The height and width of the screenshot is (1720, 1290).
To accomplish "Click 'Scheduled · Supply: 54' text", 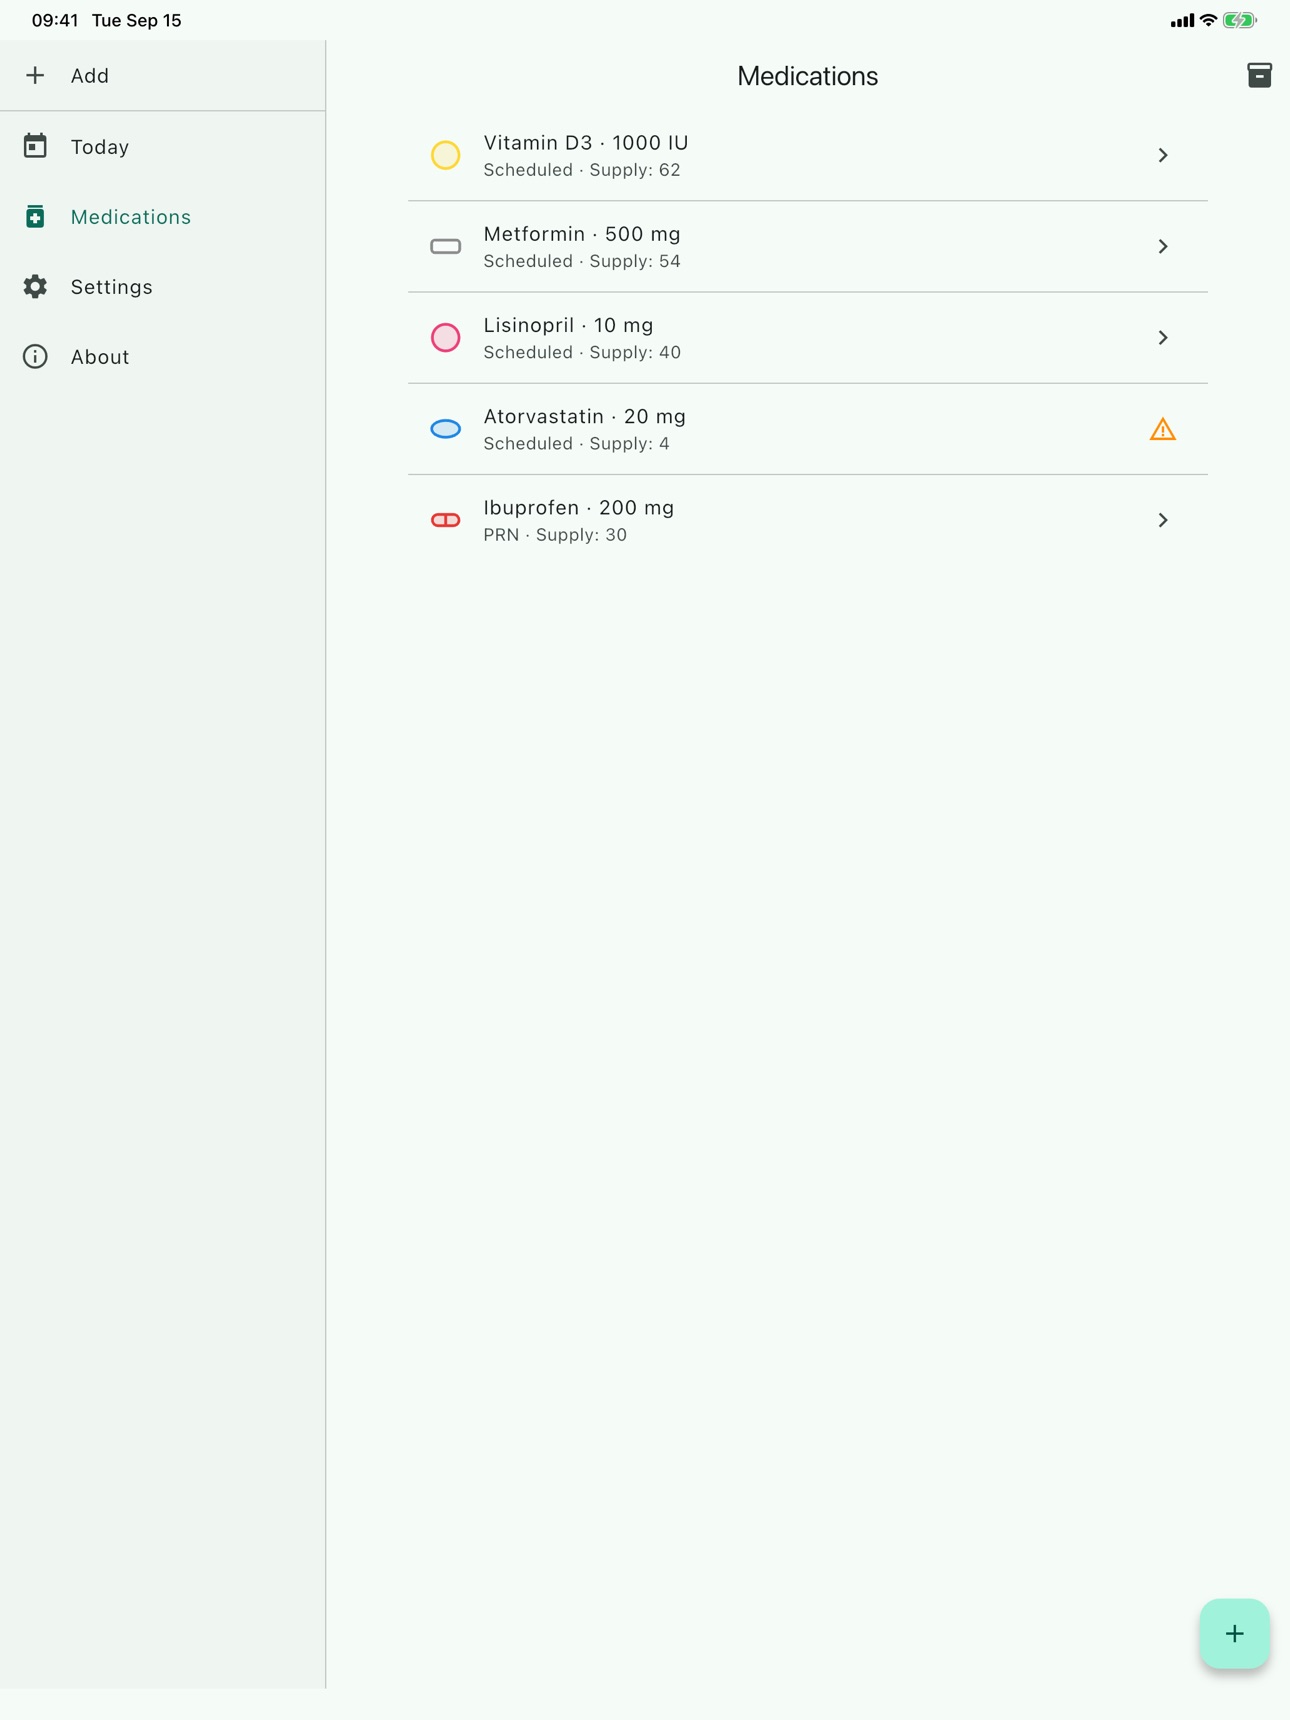I will [582, 261].
